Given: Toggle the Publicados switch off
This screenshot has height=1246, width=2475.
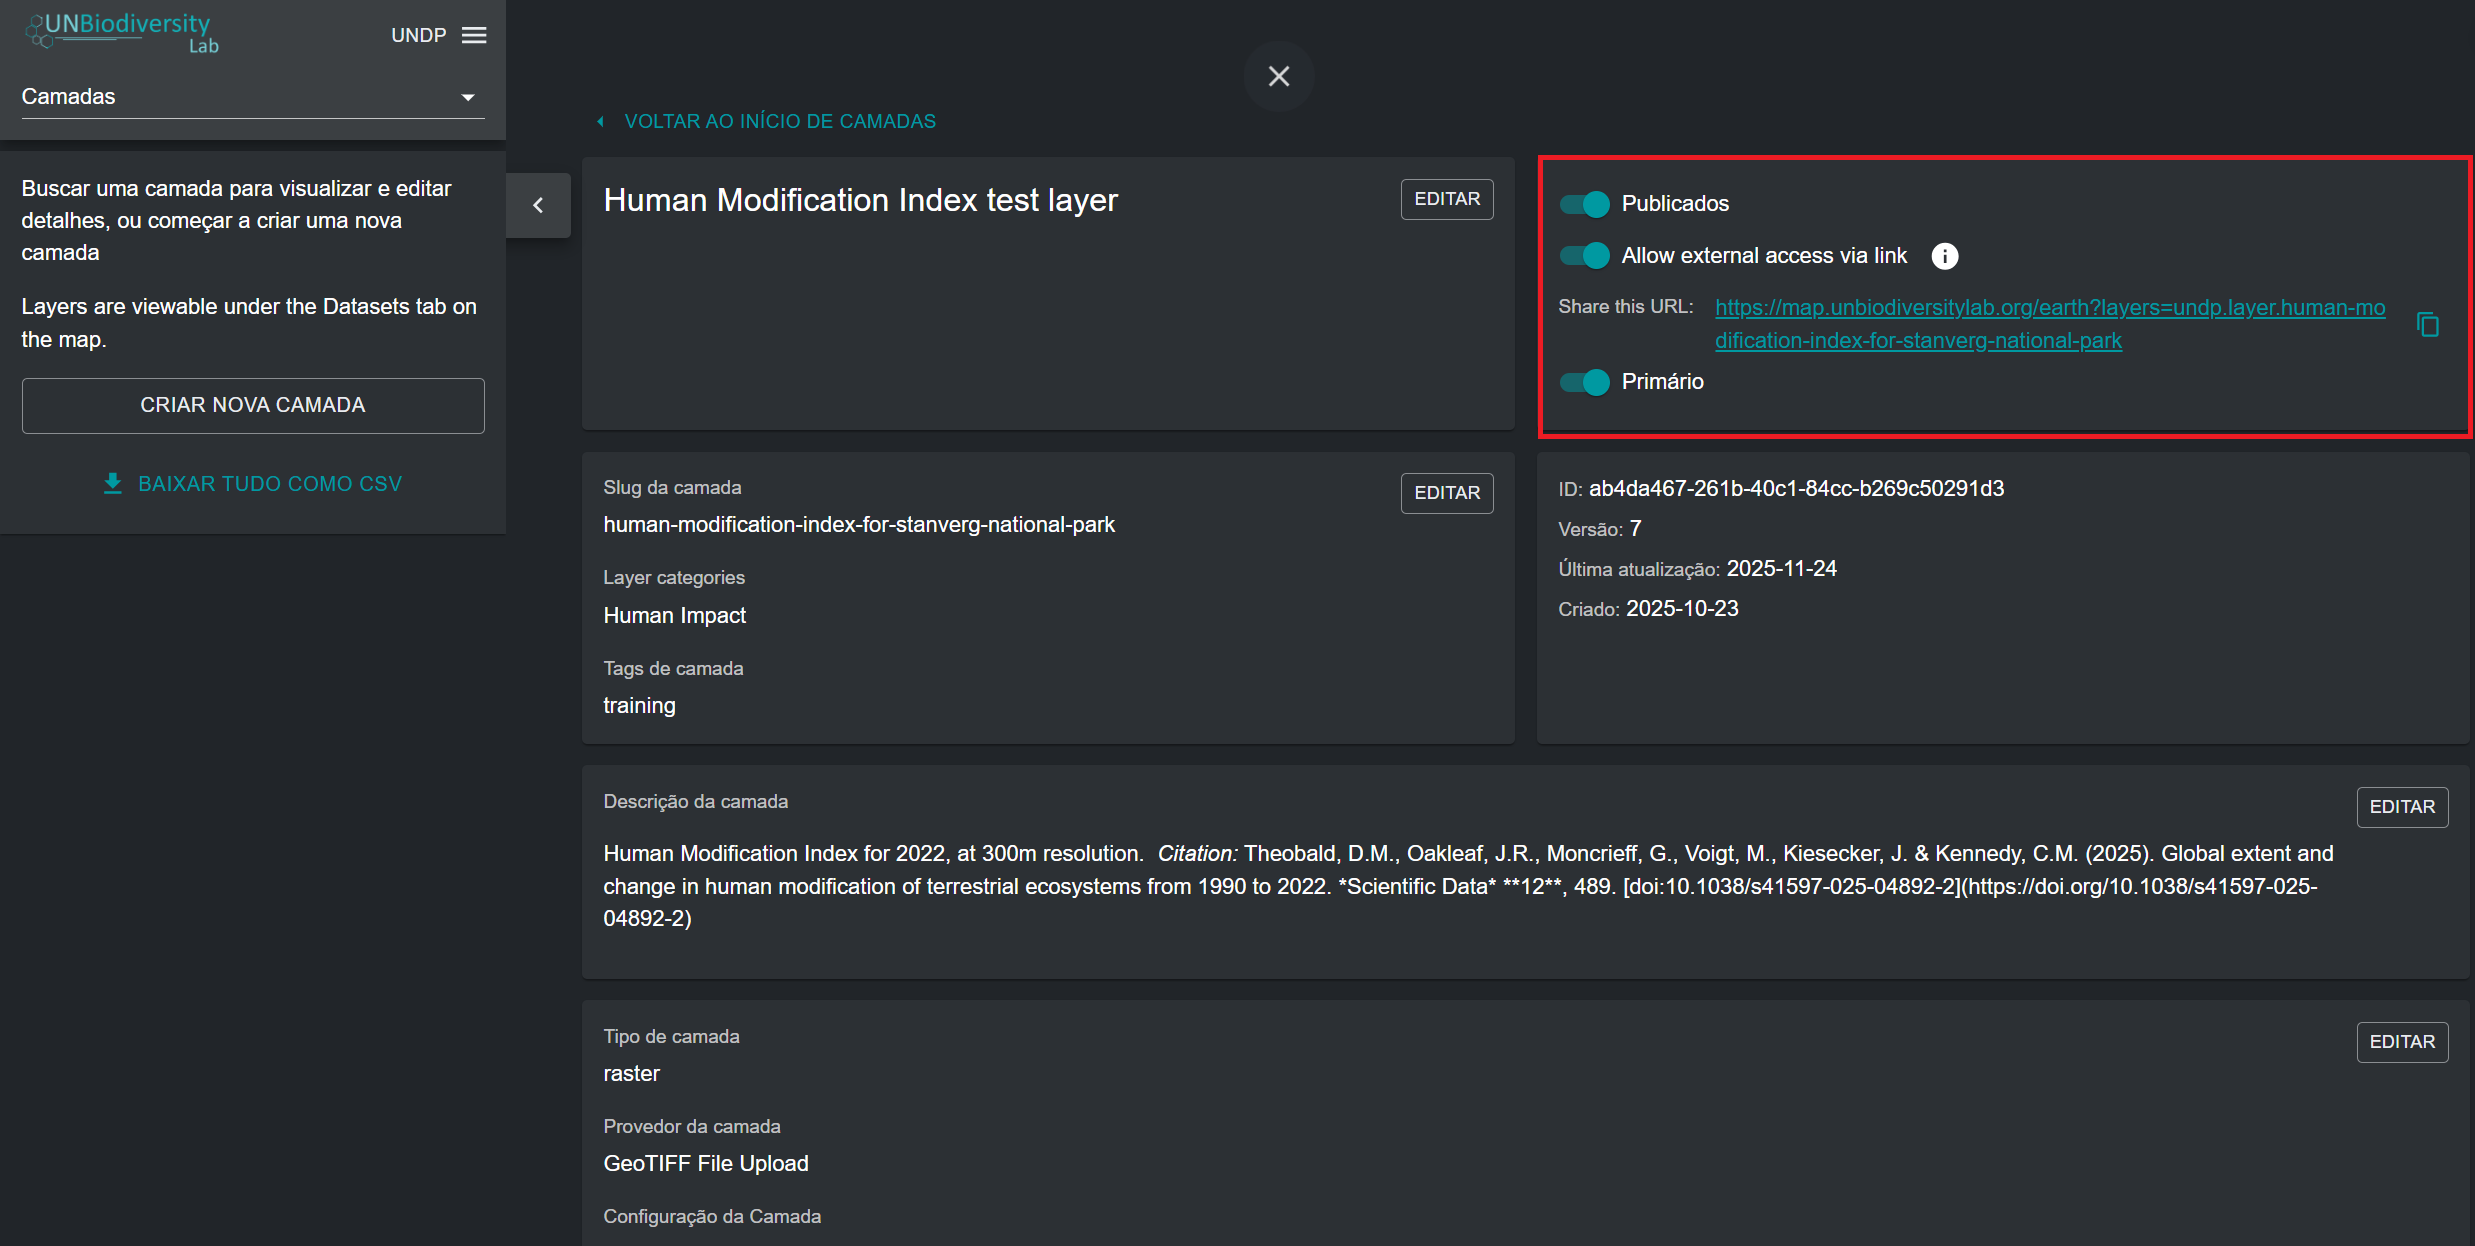Looking at the screenshot, I should coord(1585,204).
